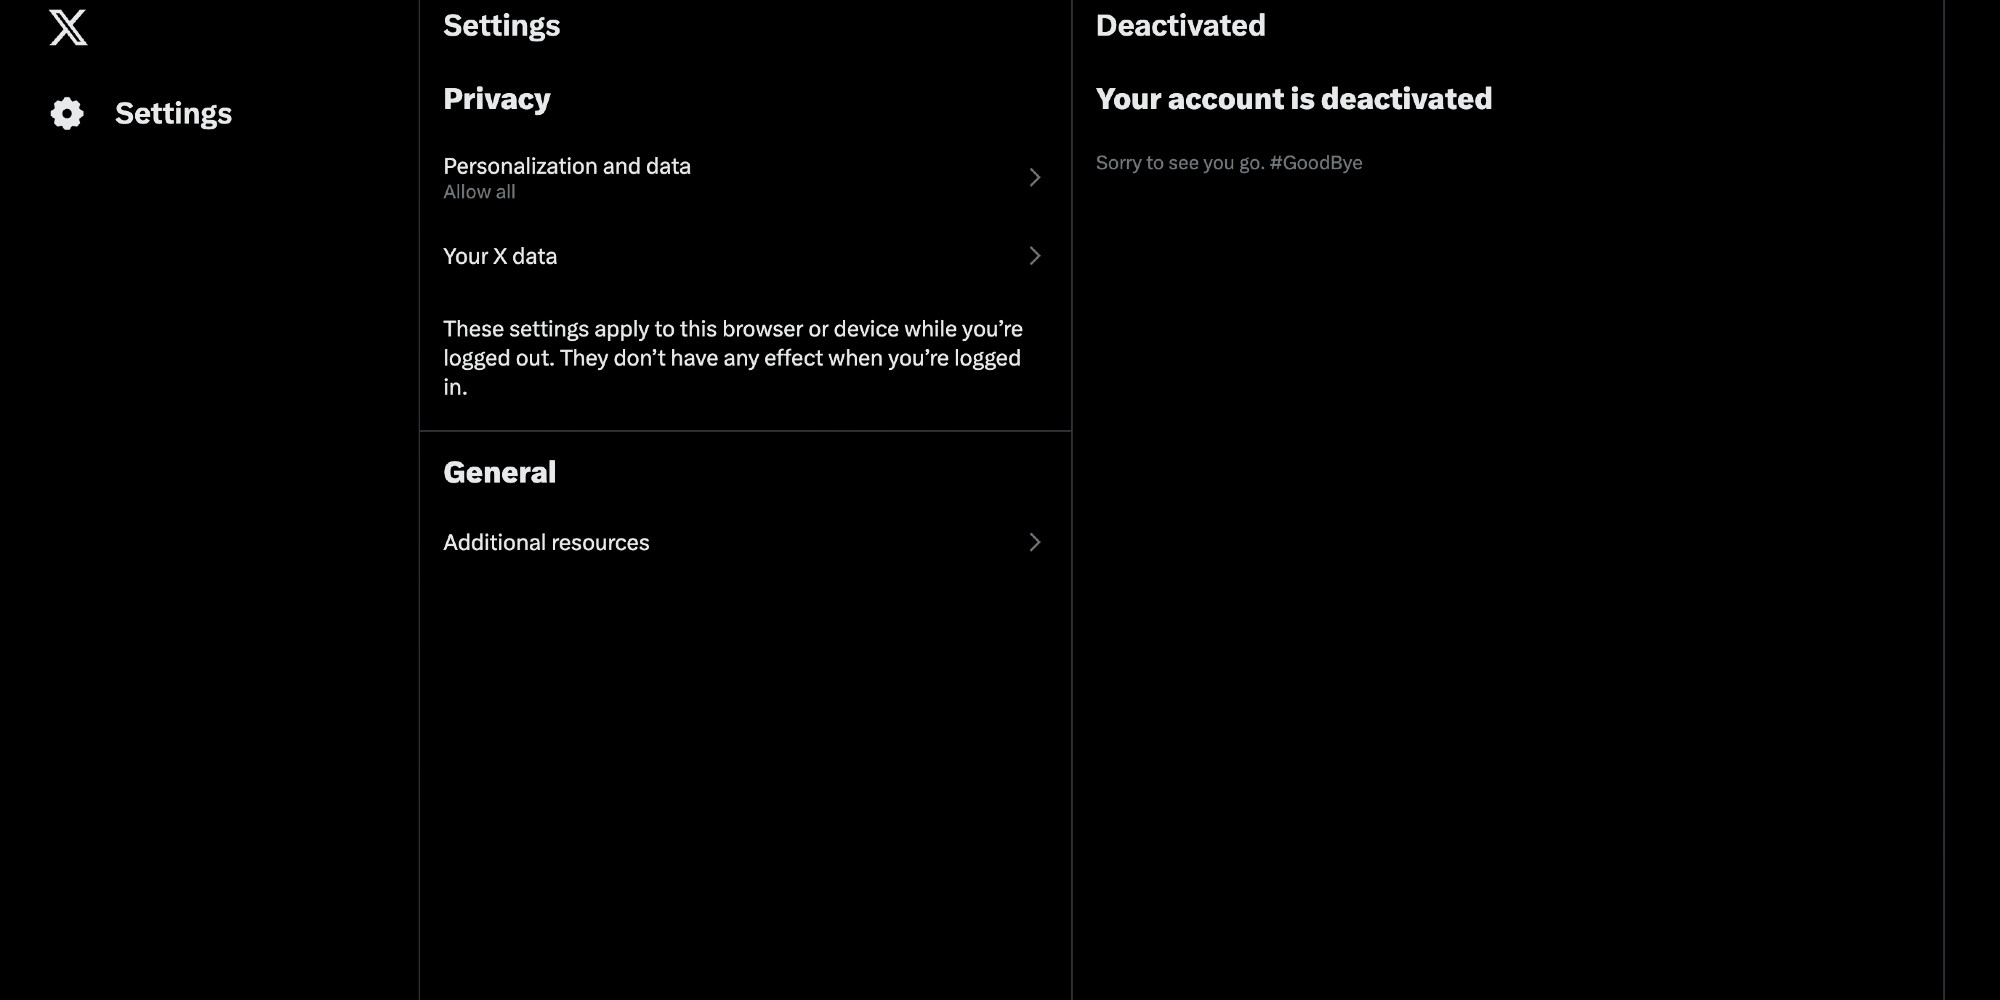The height and width of the screenshot is (1000, 2000).
Task: Click the Allow all subtext
Action: [x=479, y=192]
